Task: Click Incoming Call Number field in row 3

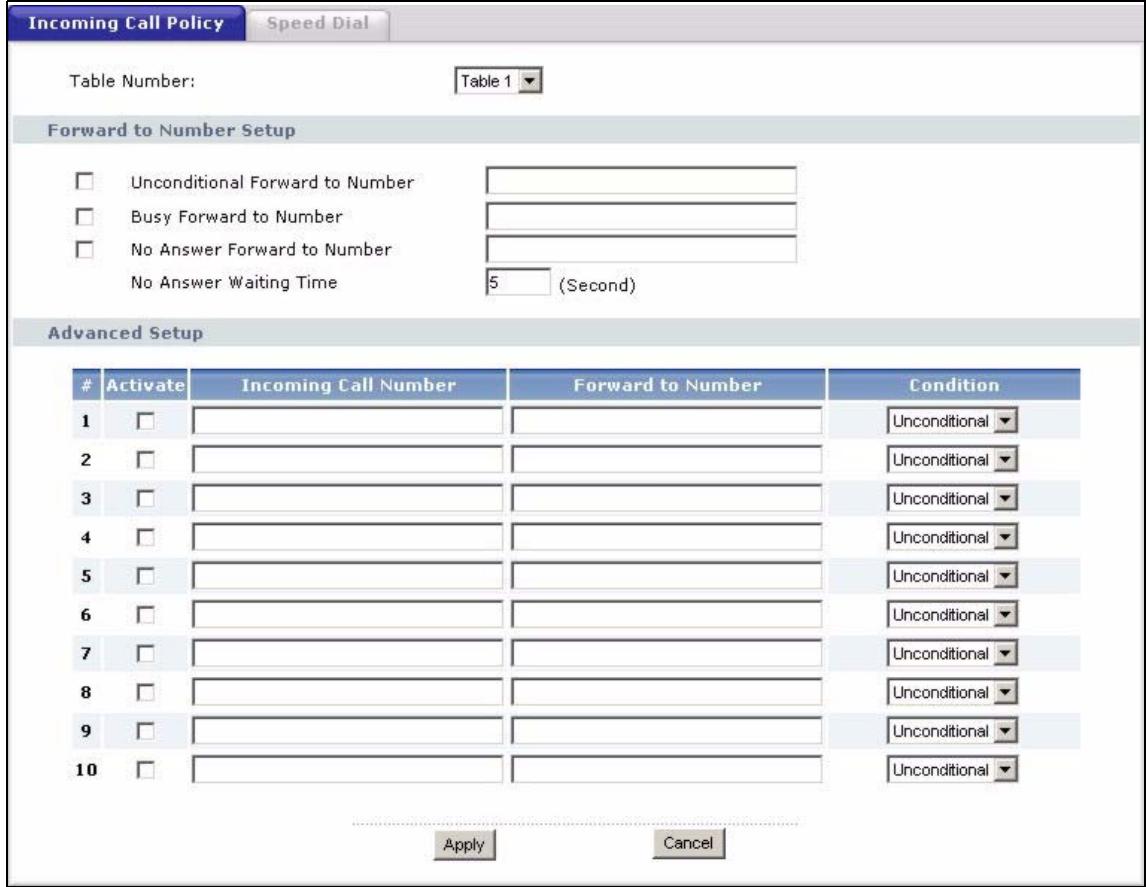Action: (x=348, y=498)
